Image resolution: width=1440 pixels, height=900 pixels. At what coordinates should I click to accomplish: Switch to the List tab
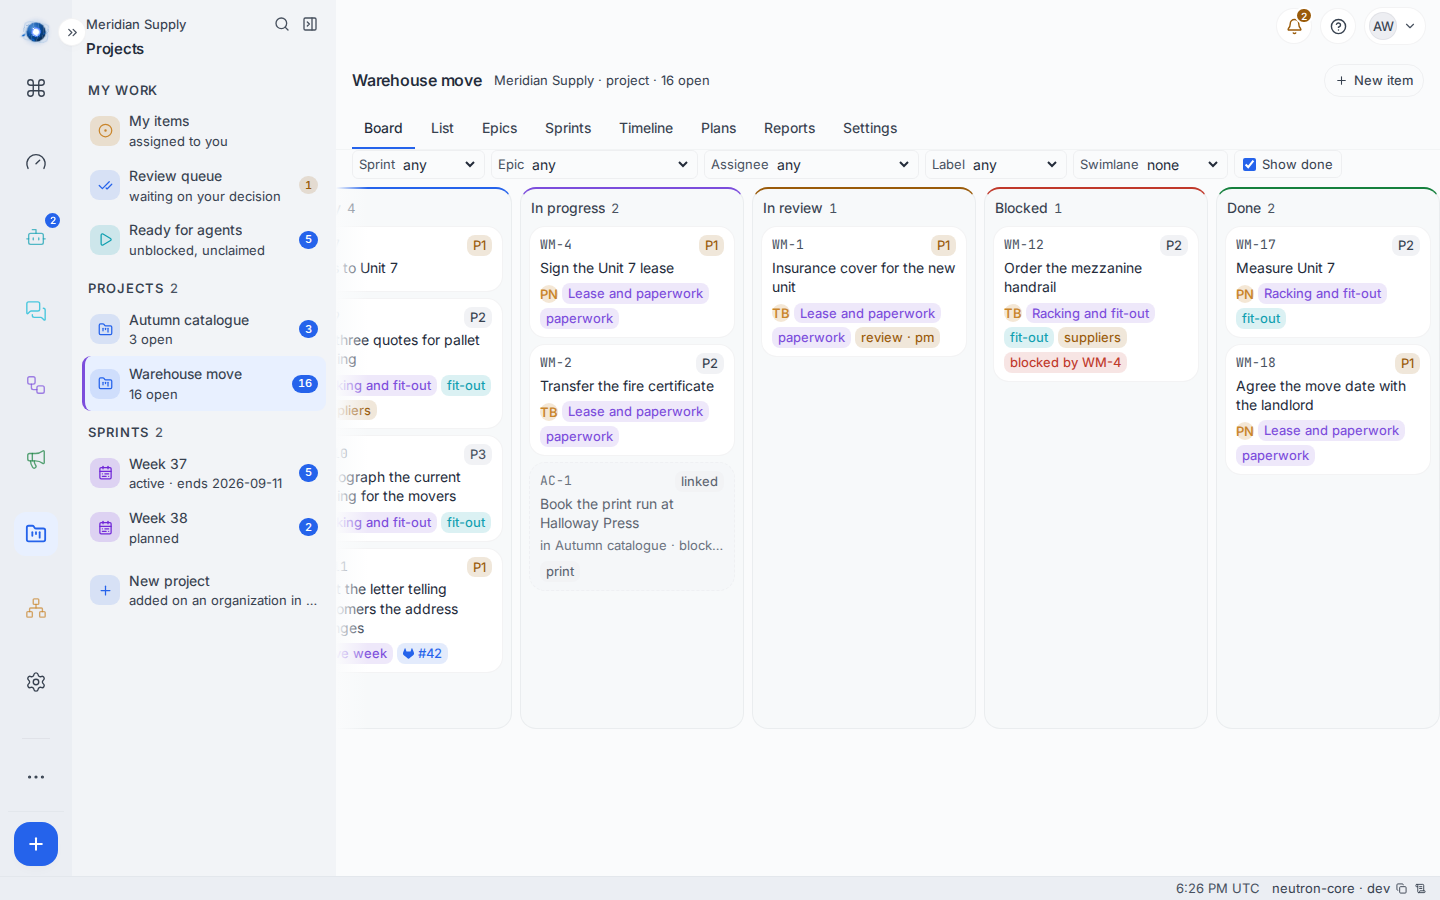[x=442, y=128]
